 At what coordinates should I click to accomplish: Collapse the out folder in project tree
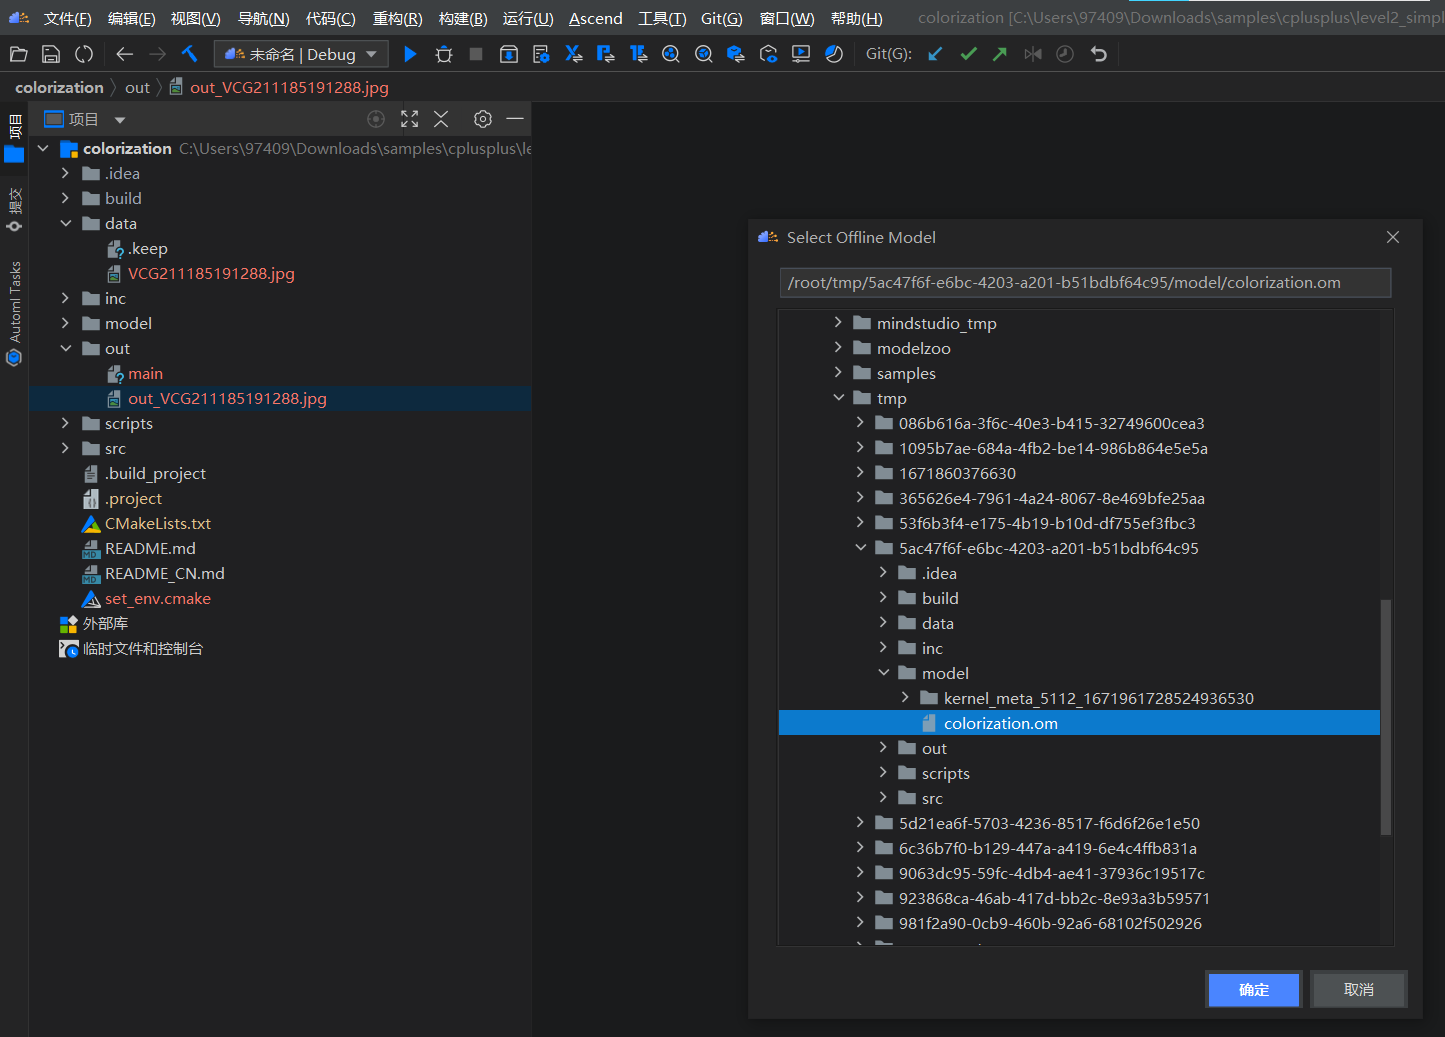point(65,348)
